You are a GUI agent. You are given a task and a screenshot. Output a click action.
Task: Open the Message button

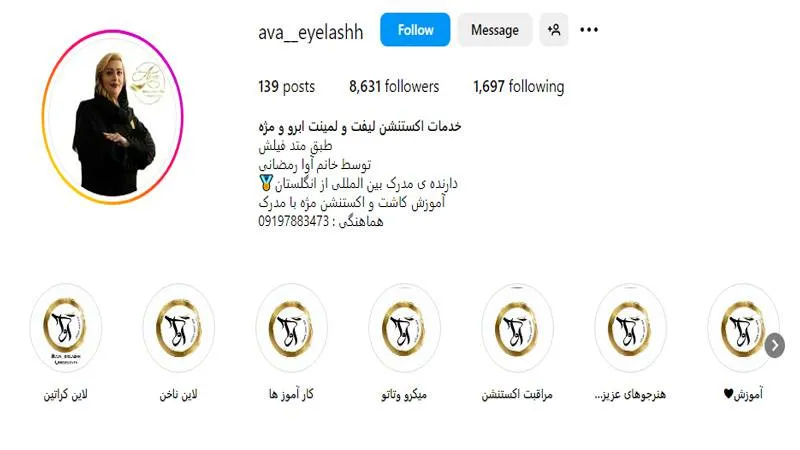click(494, 30)
